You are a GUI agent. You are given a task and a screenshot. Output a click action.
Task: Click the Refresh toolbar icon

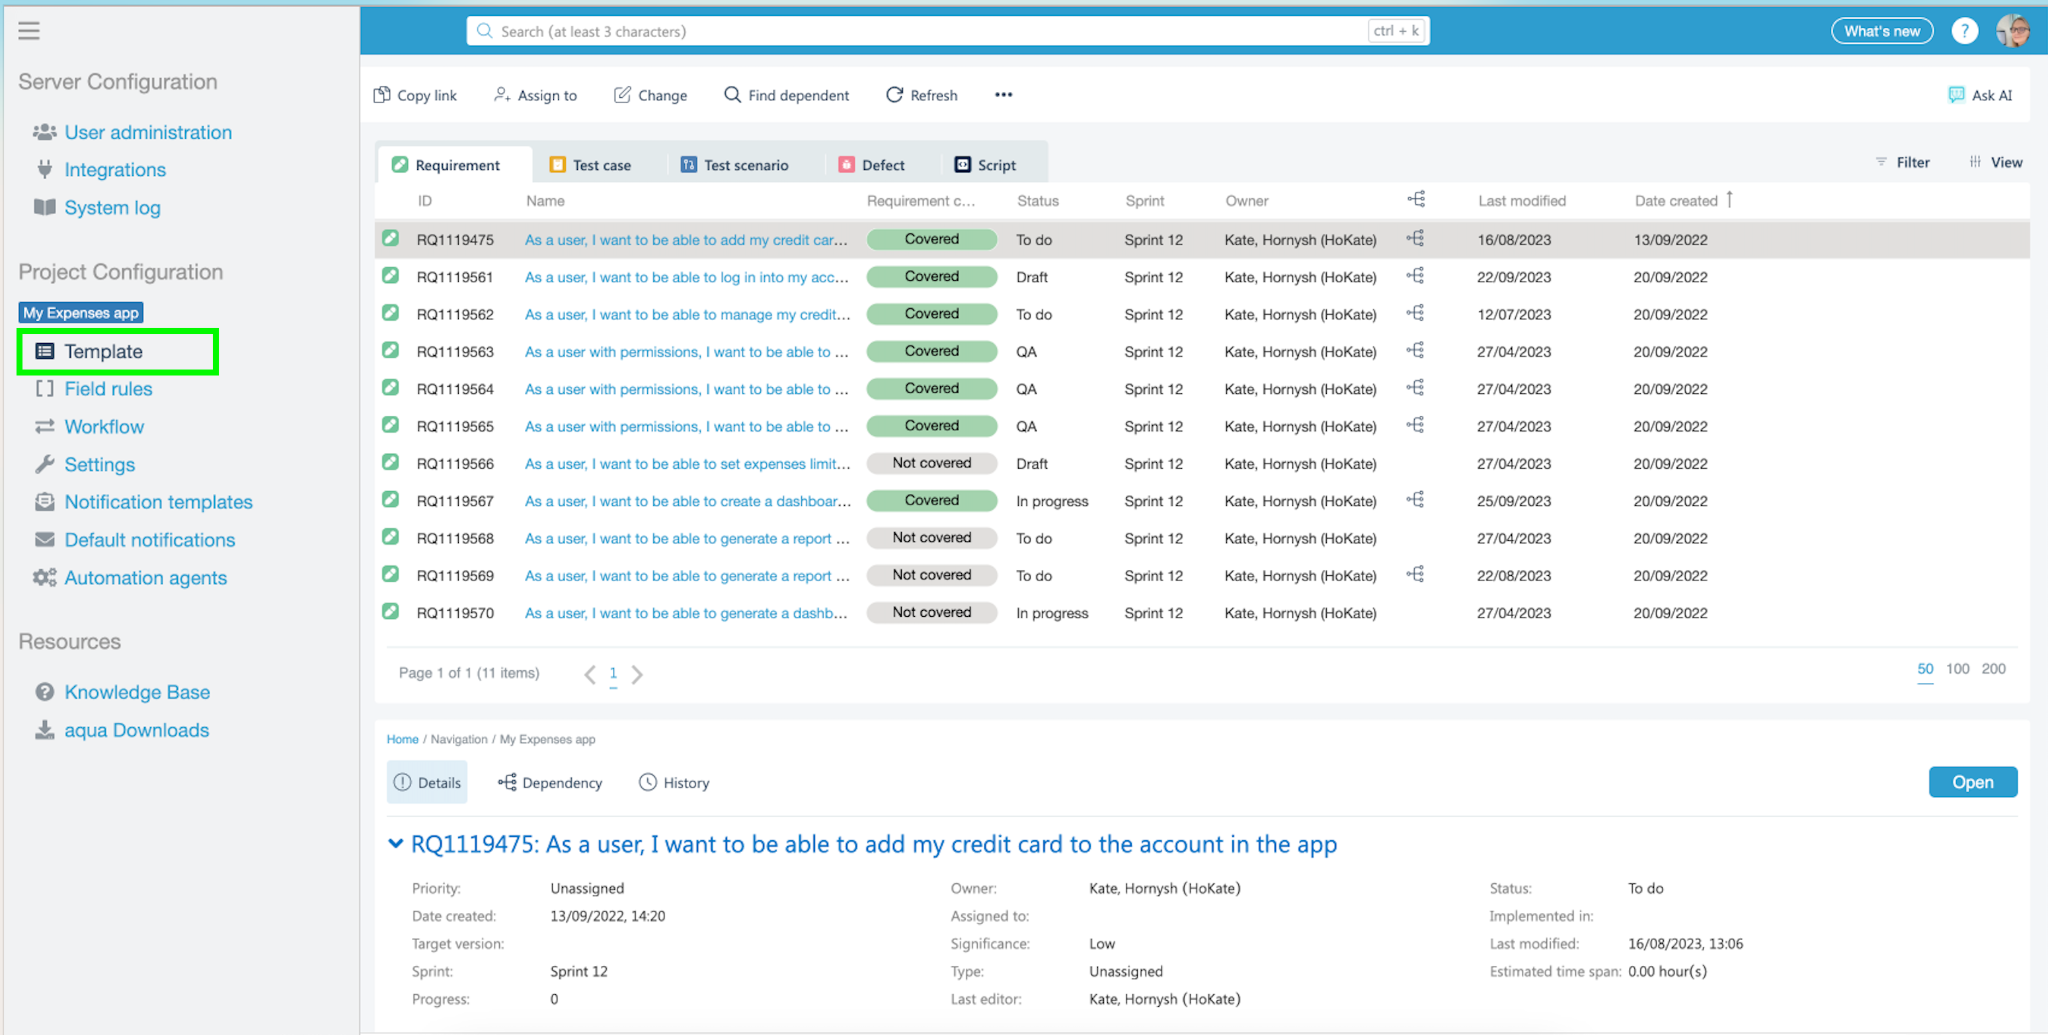pyautogui.click(x=894, y=95)
